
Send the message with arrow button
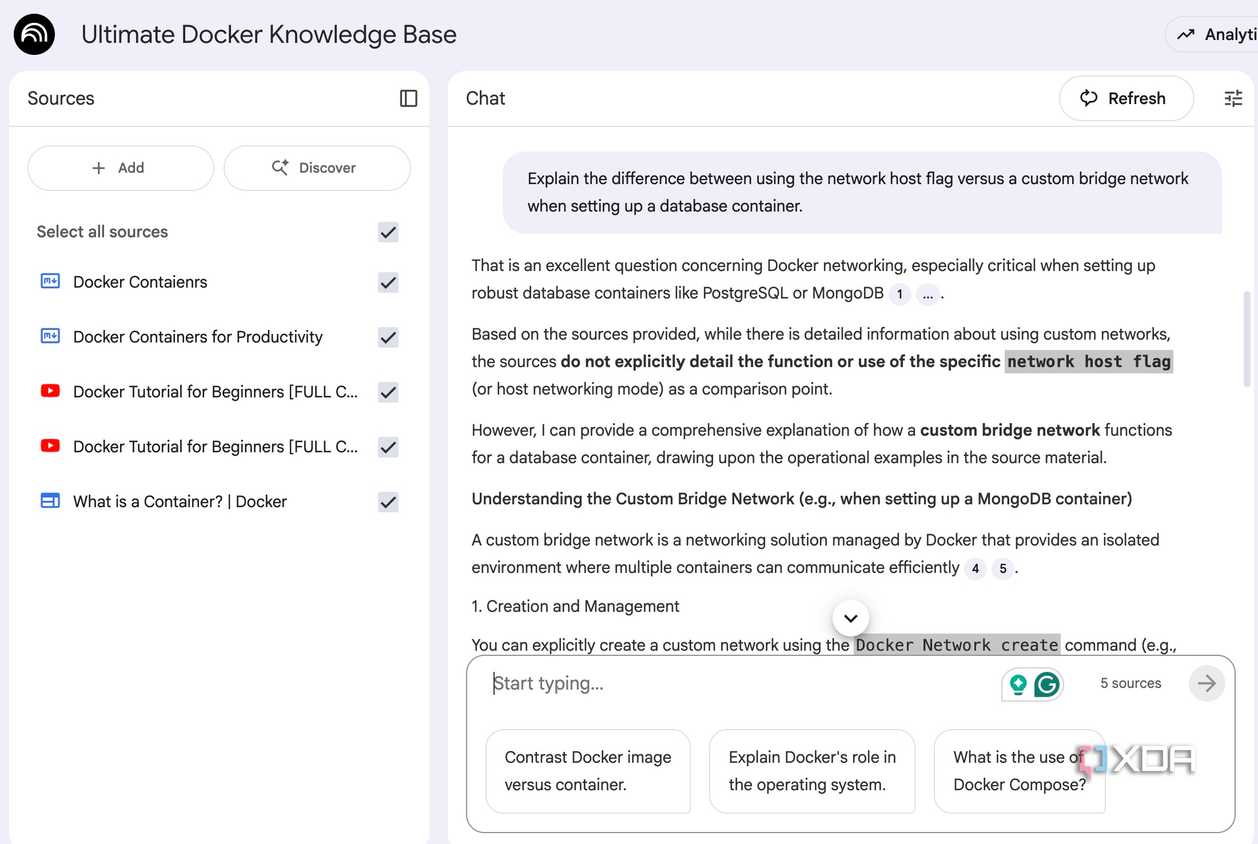pos(1207,683)
